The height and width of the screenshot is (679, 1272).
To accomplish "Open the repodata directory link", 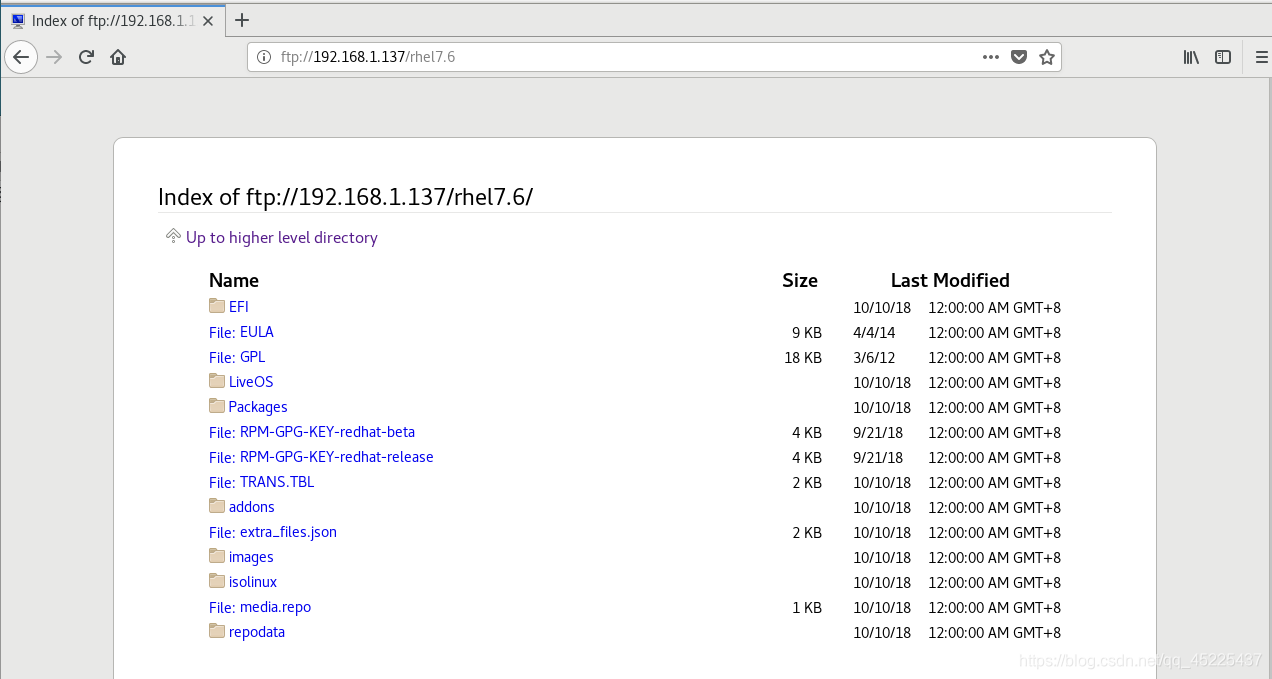I will click(x=257, y=632).
